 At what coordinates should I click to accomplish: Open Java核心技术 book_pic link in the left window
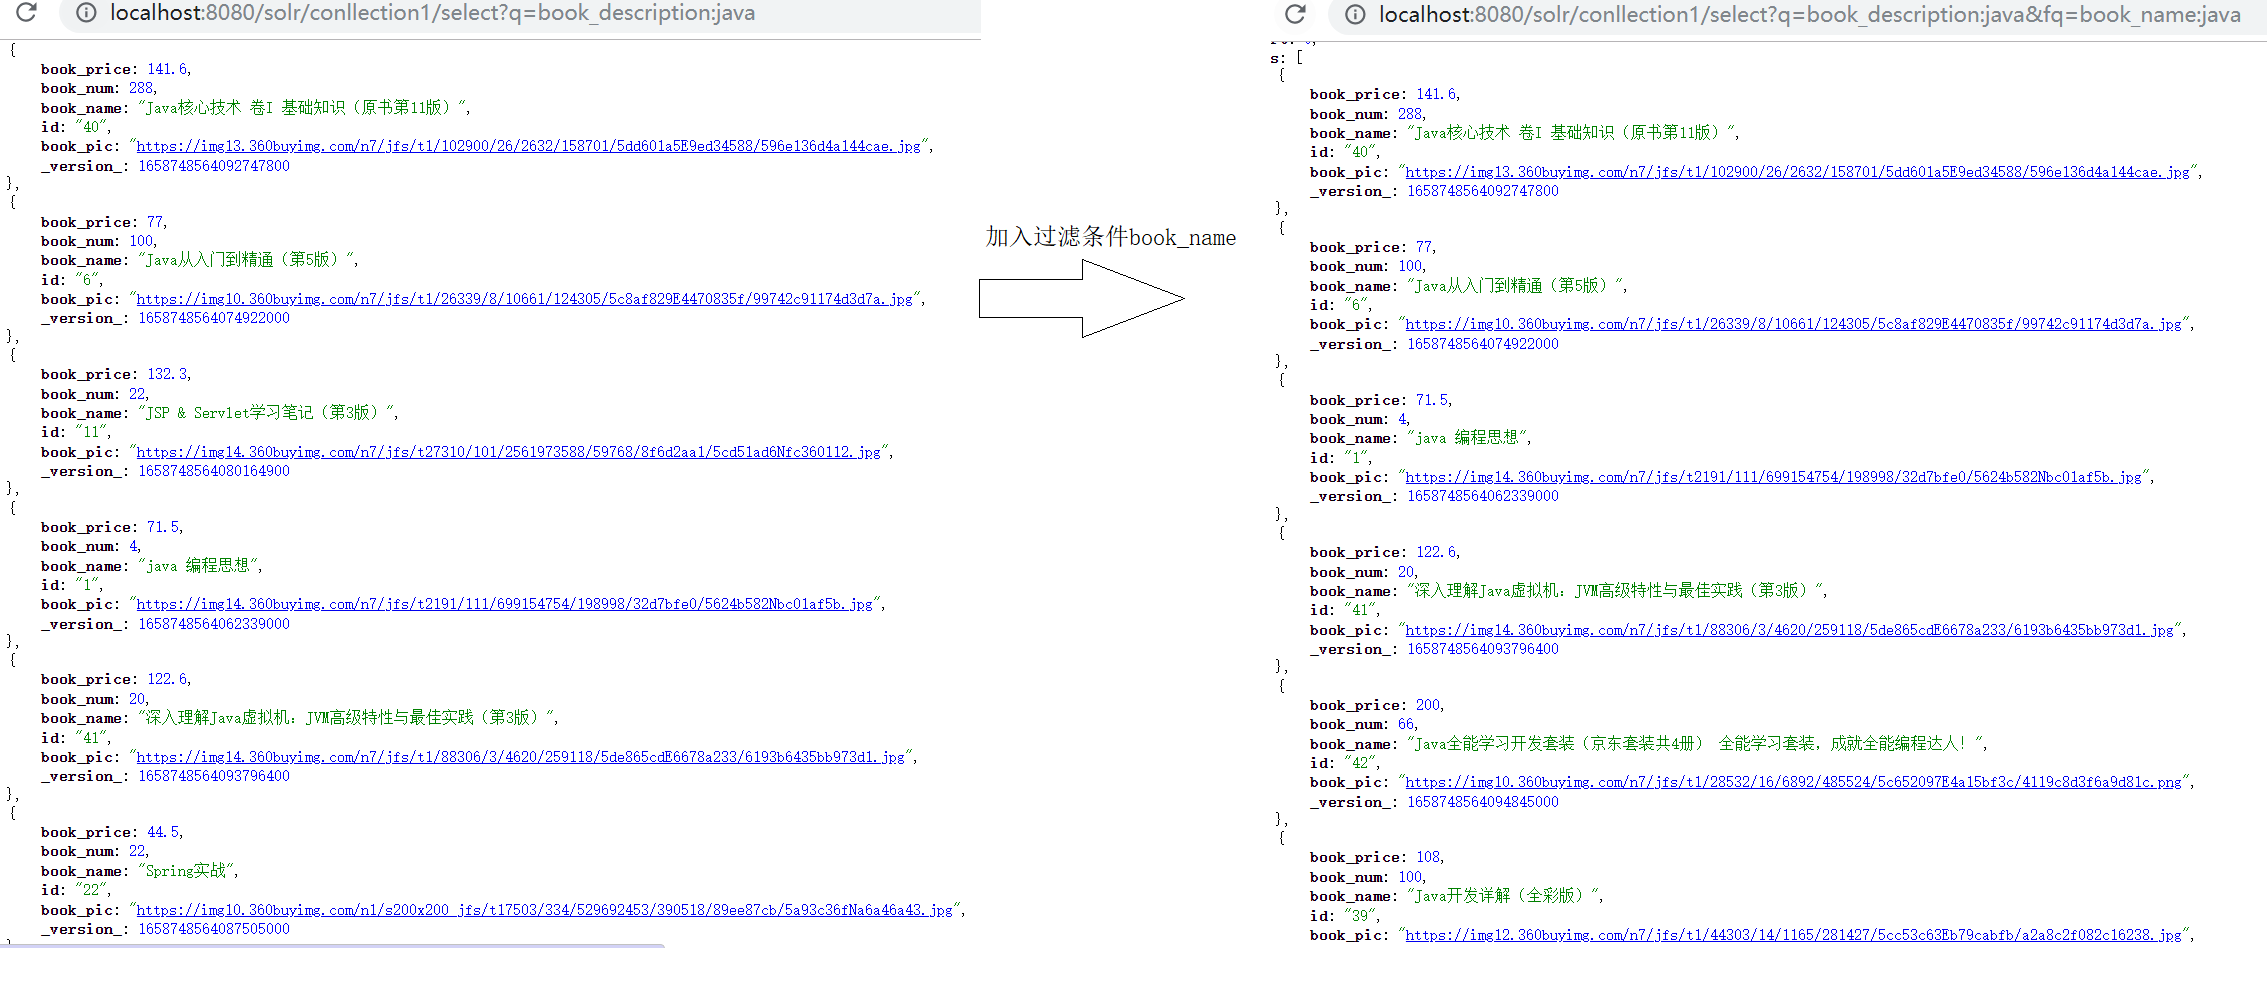[528, 146]
